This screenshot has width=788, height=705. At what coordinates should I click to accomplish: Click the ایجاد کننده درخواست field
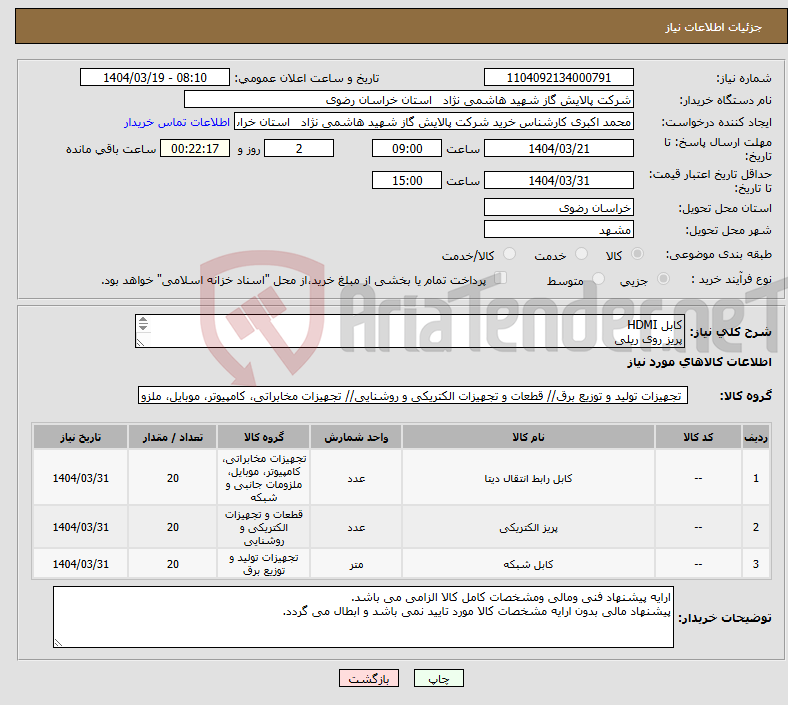coord(434,122)
